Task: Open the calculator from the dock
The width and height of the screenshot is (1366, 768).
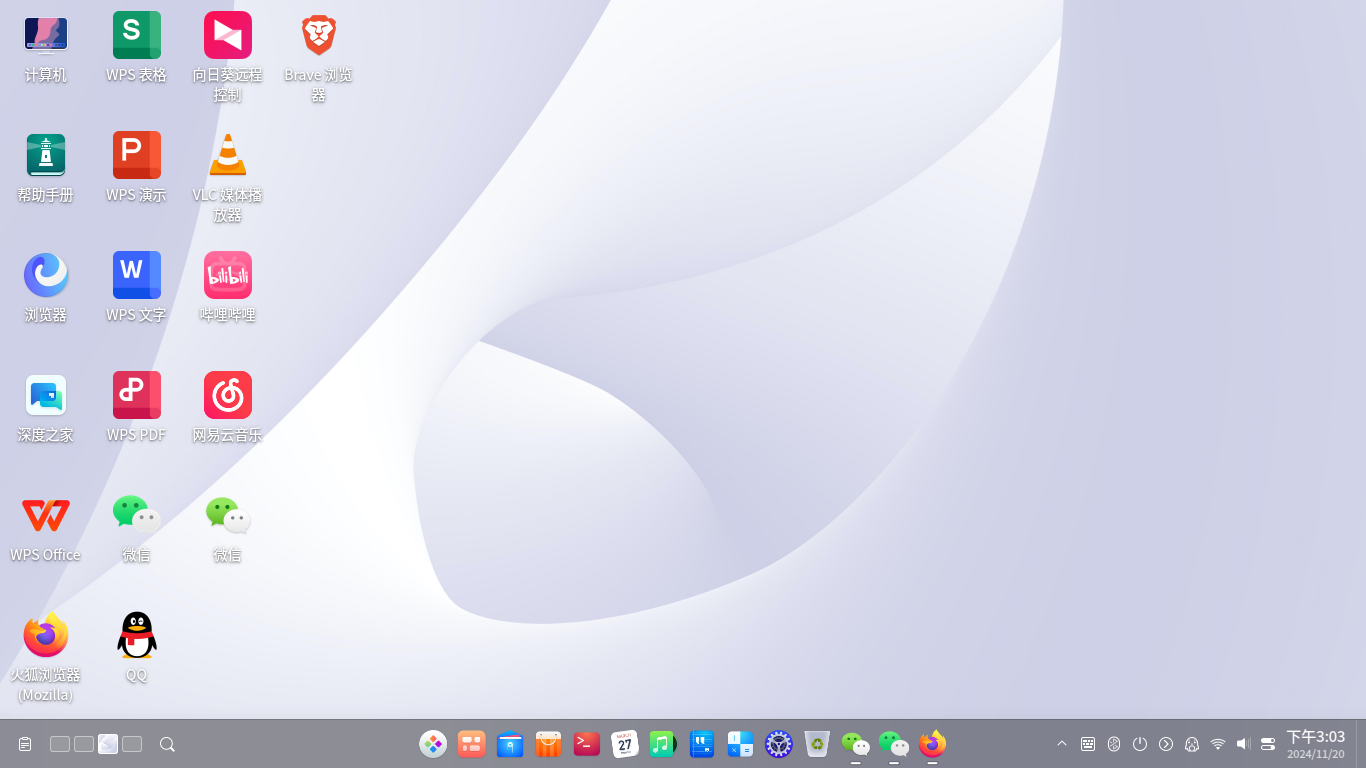Action: [x=740, y=744]
